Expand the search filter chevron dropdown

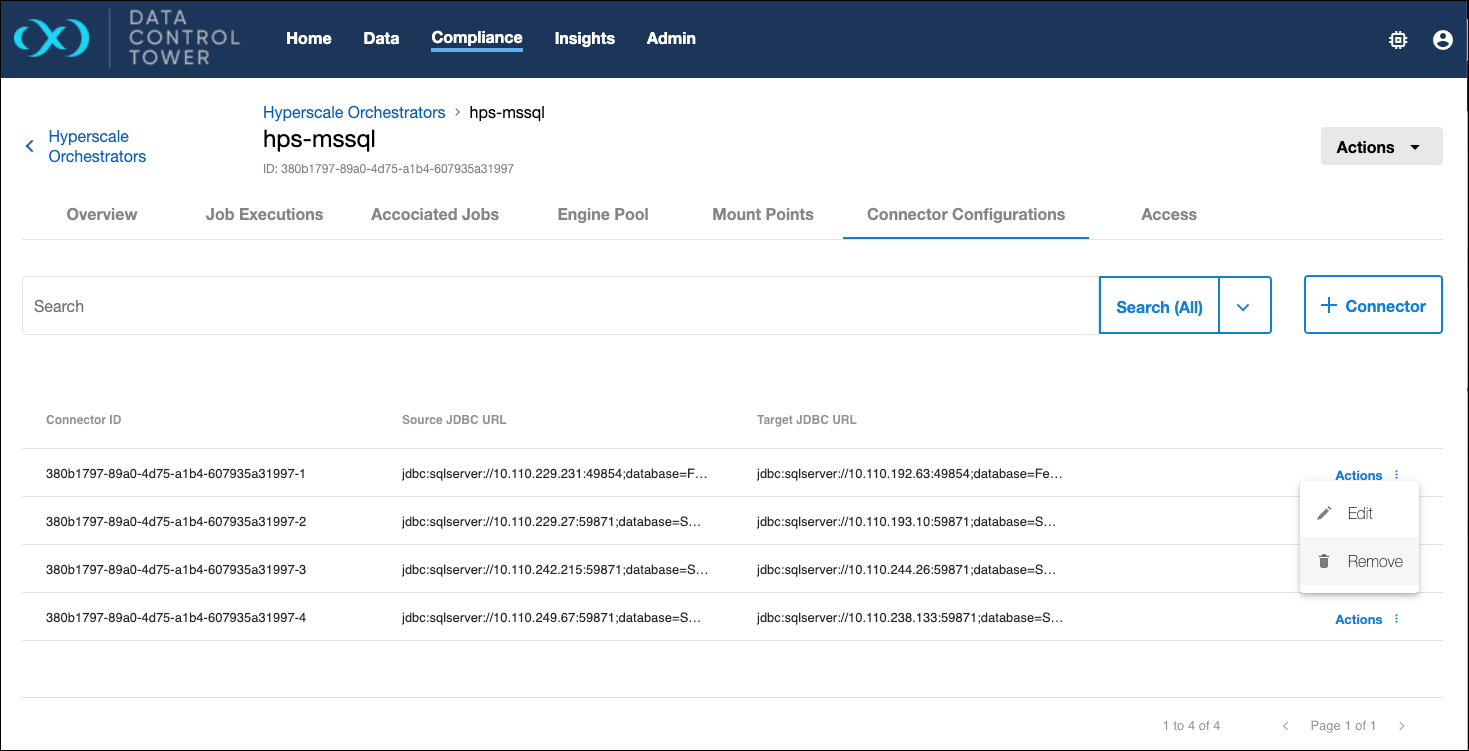(1243, 307)
